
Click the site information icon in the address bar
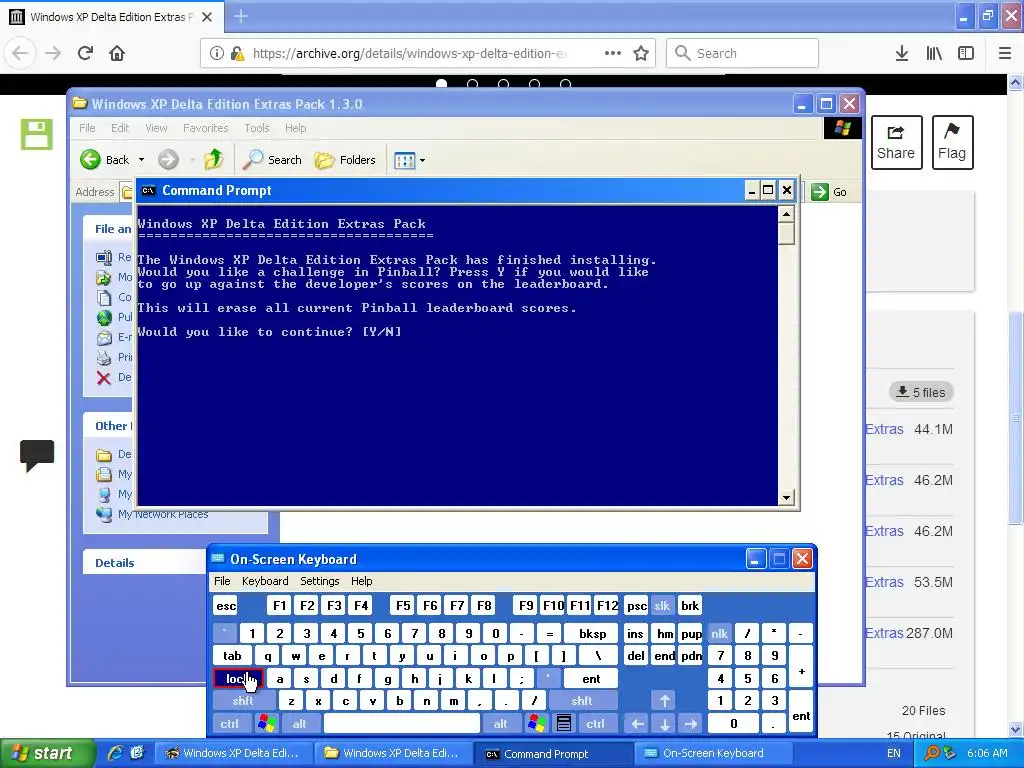(x=217, y=53)
